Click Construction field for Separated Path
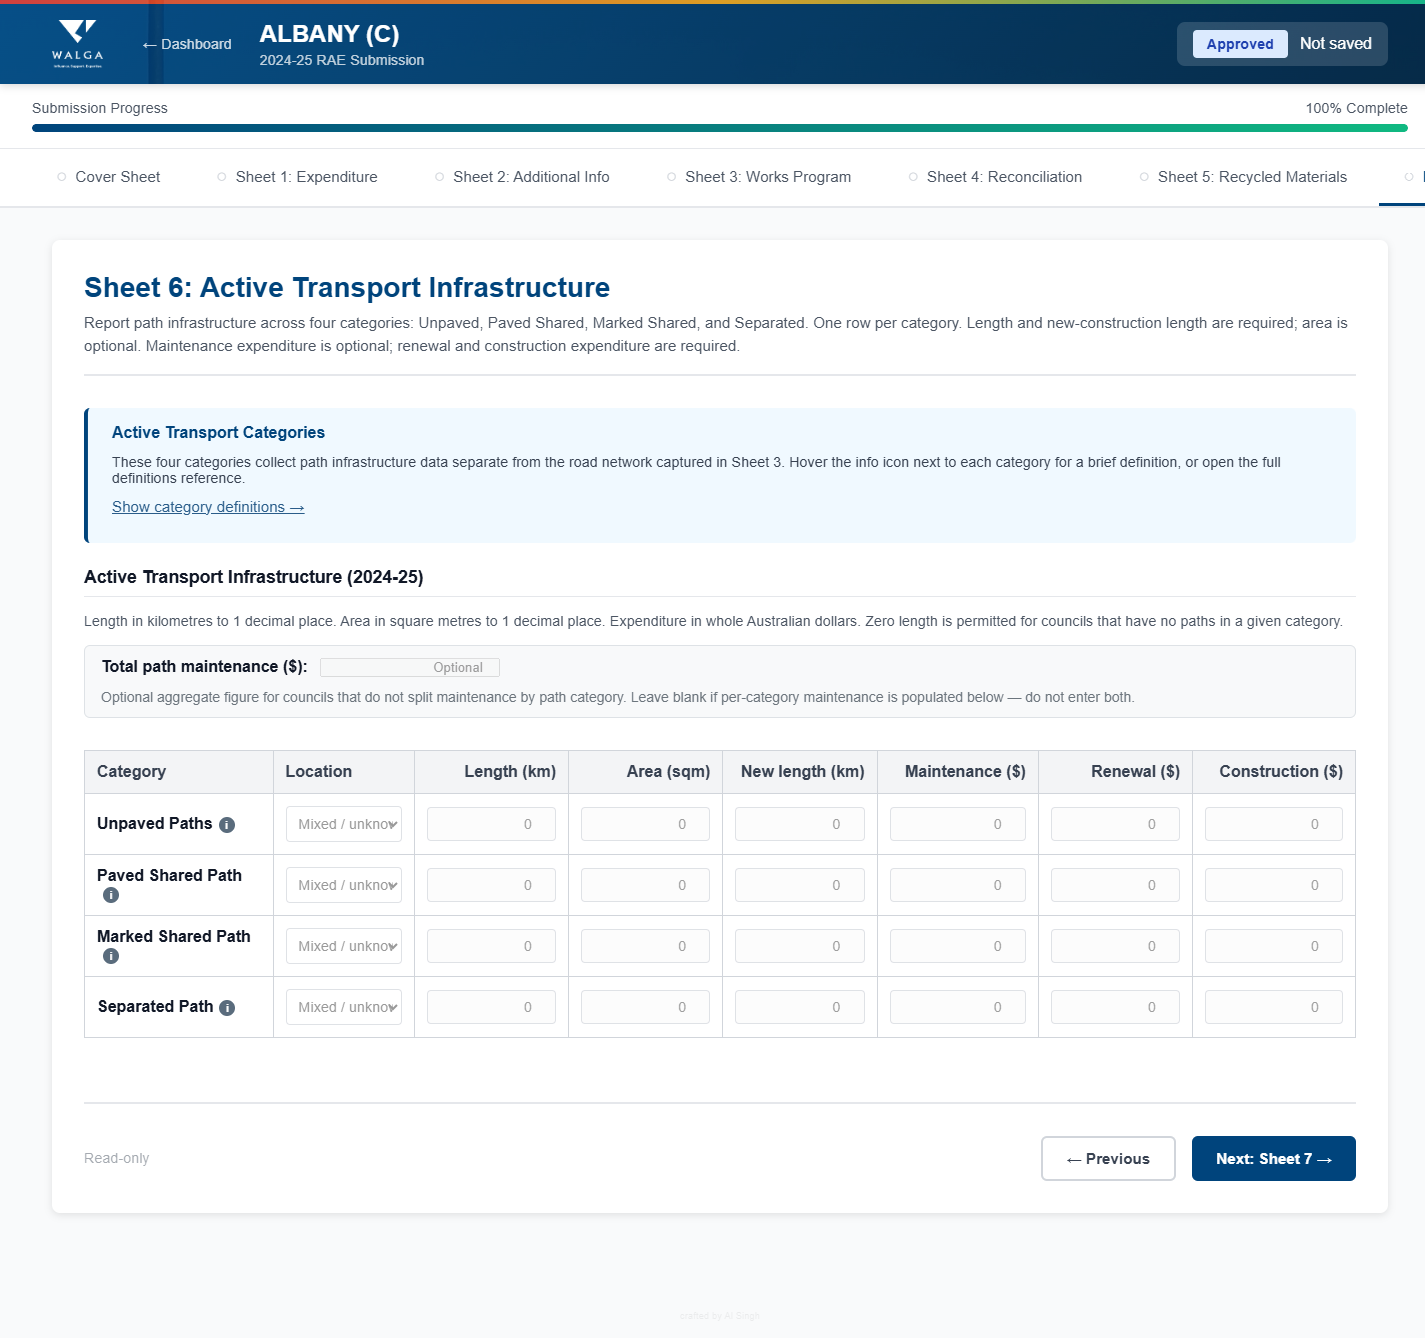This screenshot has width=1425, height=1338. (x=1274, y=1007)
